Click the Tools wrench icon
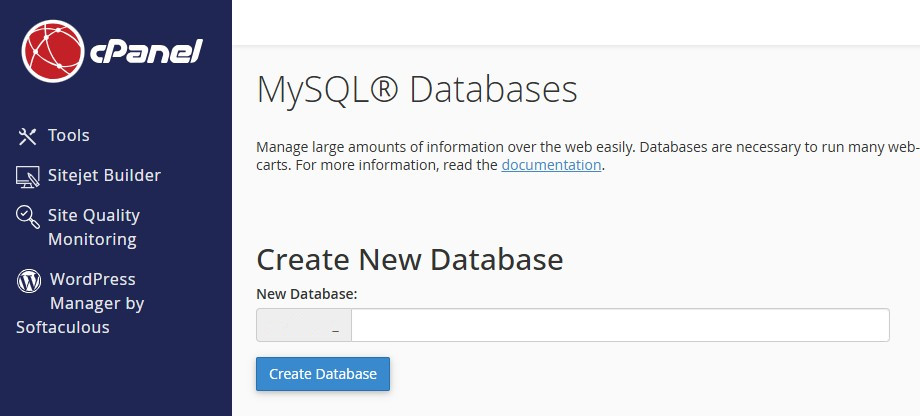The height and width of the screenshot is (416, 920). pyautogui.click(x=28, y=136)
